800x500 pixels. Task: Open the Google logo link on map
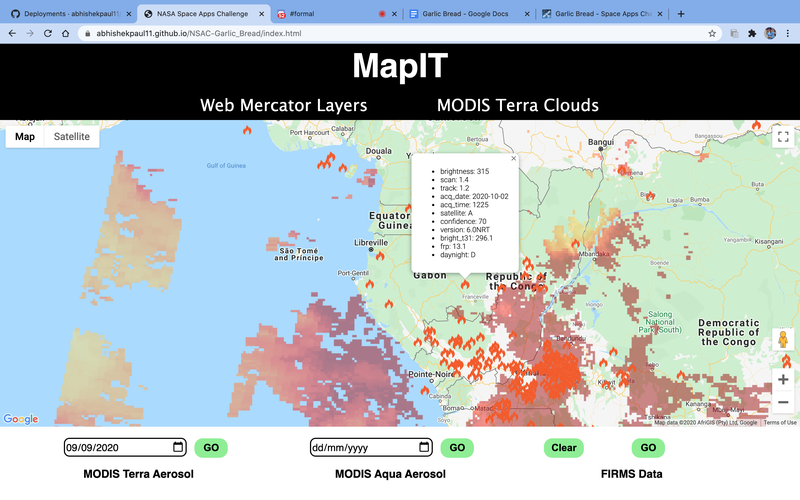(20, 419)
